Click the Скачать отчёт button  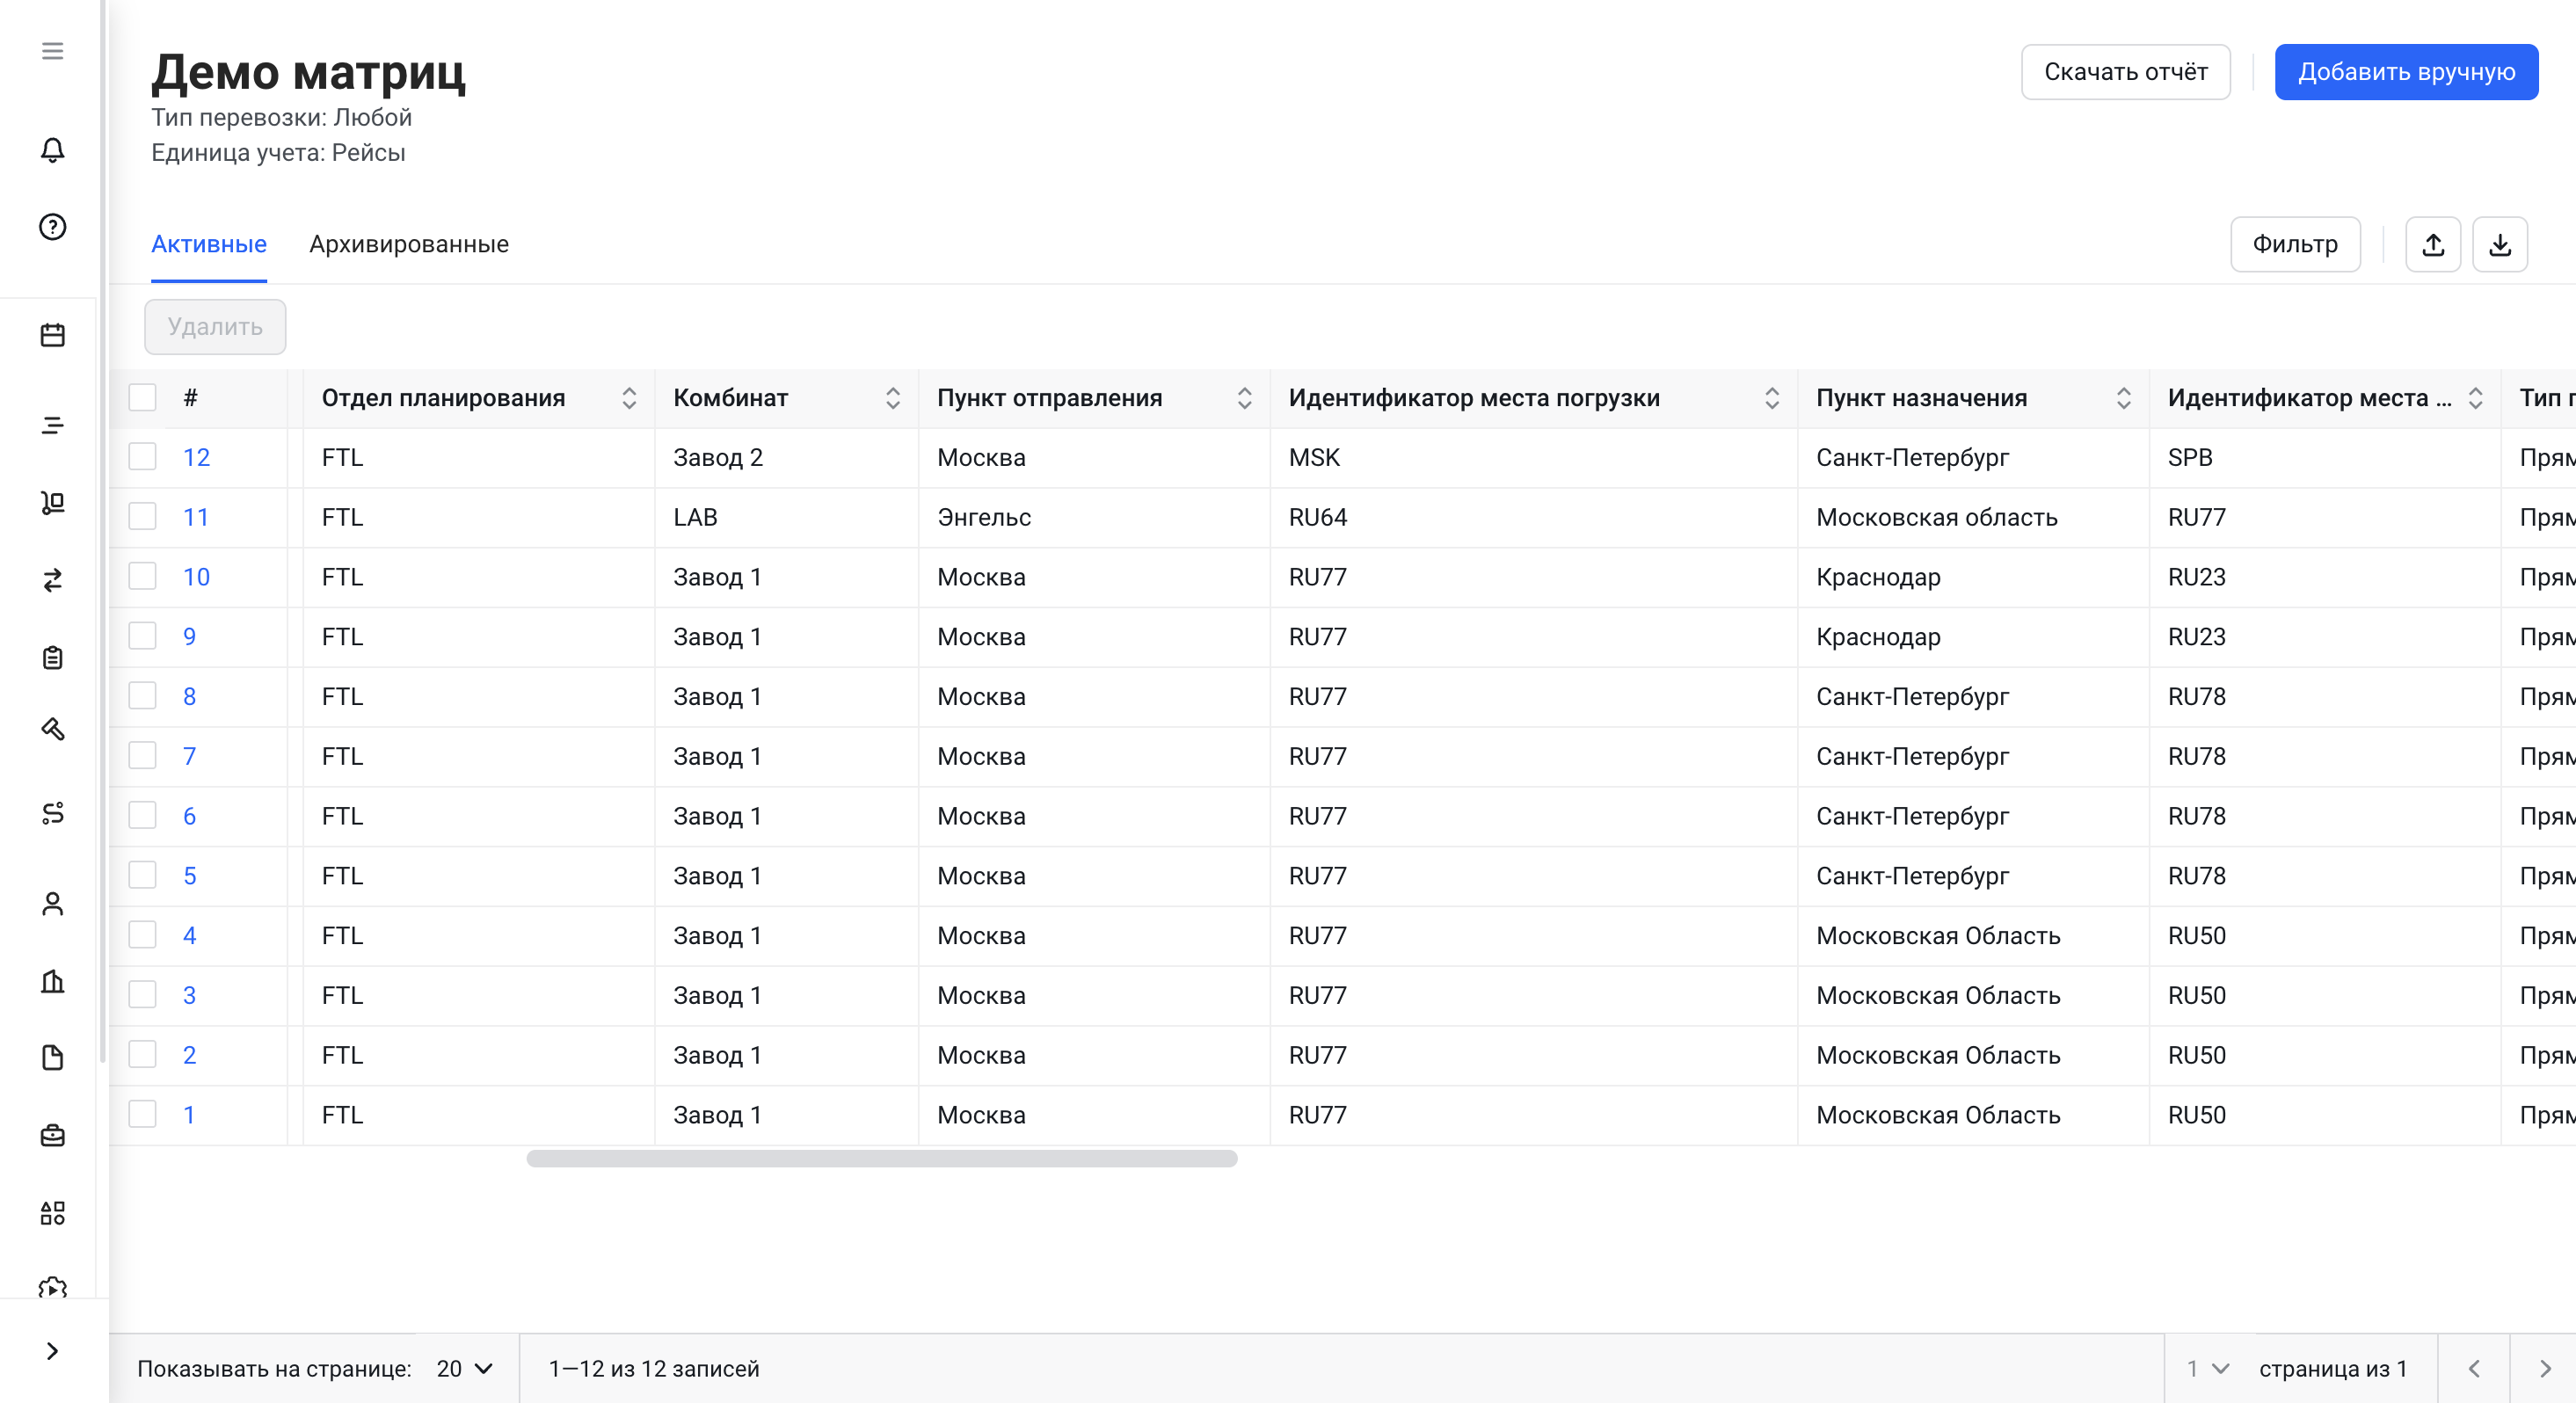tap(2125, 72)
